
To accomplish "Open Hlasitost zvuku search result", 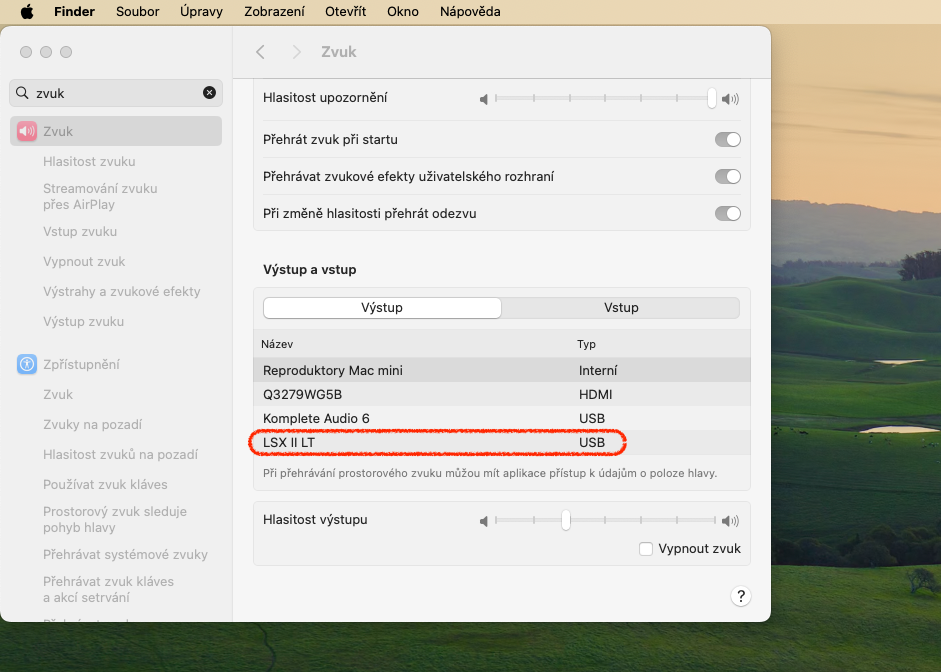I will [89, 161].
